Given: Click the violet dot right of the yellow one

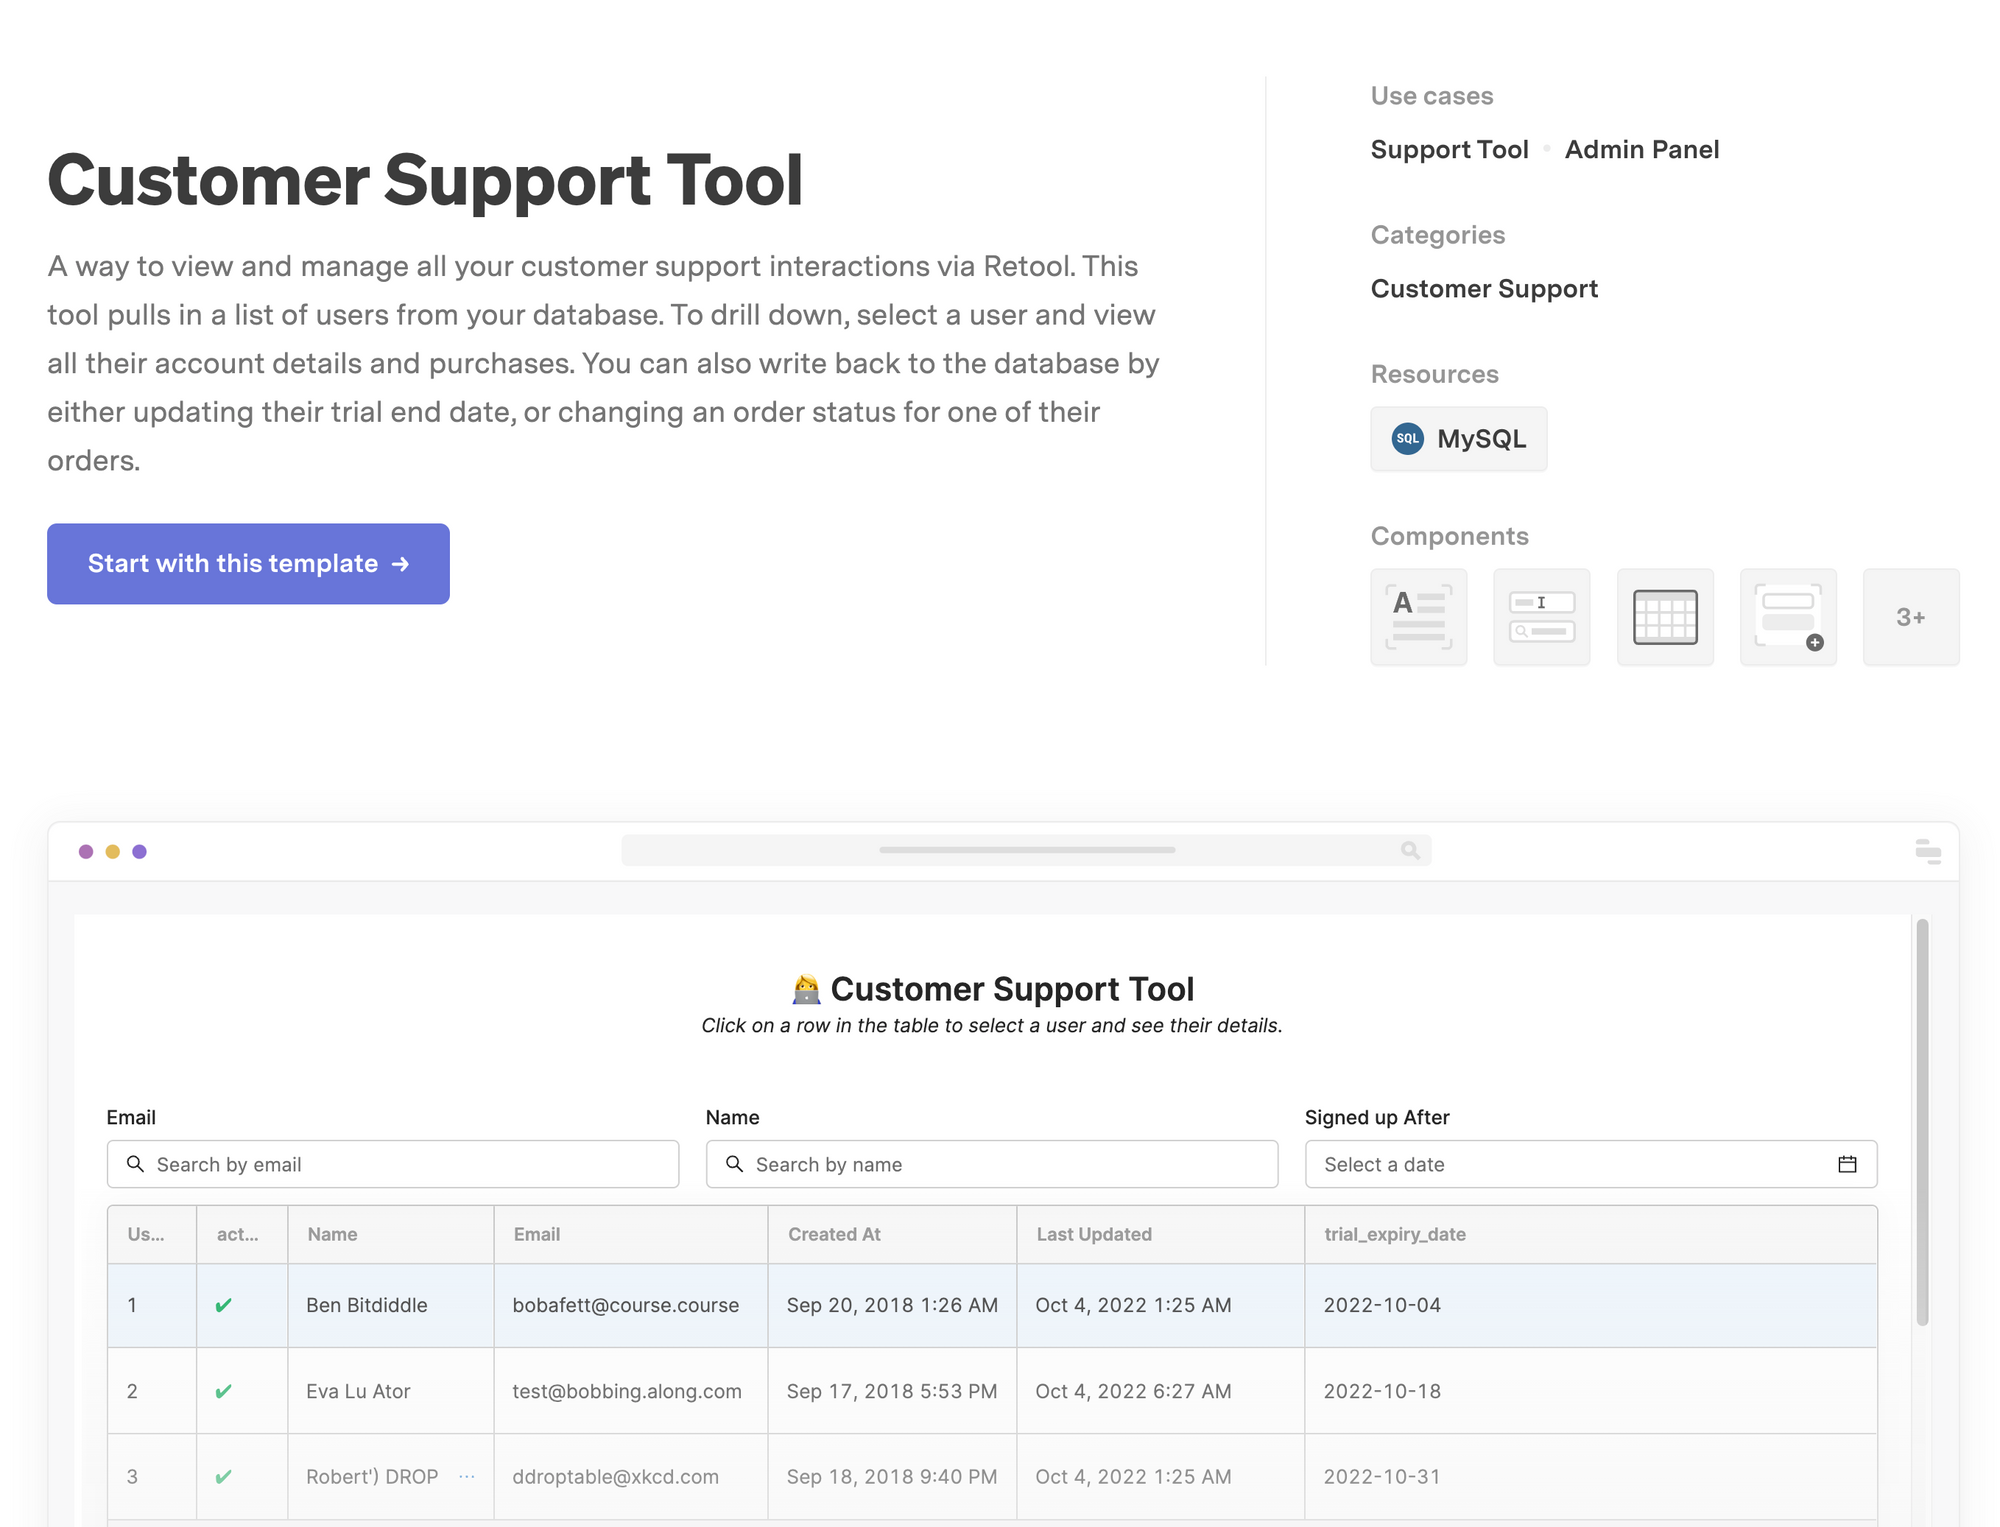Looking at the screenshot, I should pos(140,851).
